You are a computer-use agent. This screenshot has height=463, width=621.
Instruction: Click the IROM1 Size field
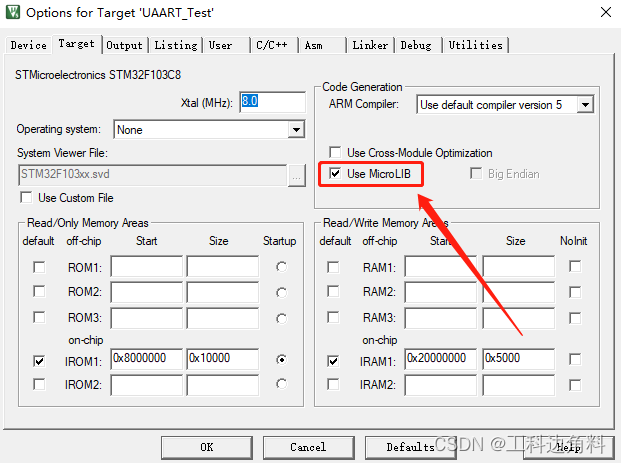pos(223,359)
